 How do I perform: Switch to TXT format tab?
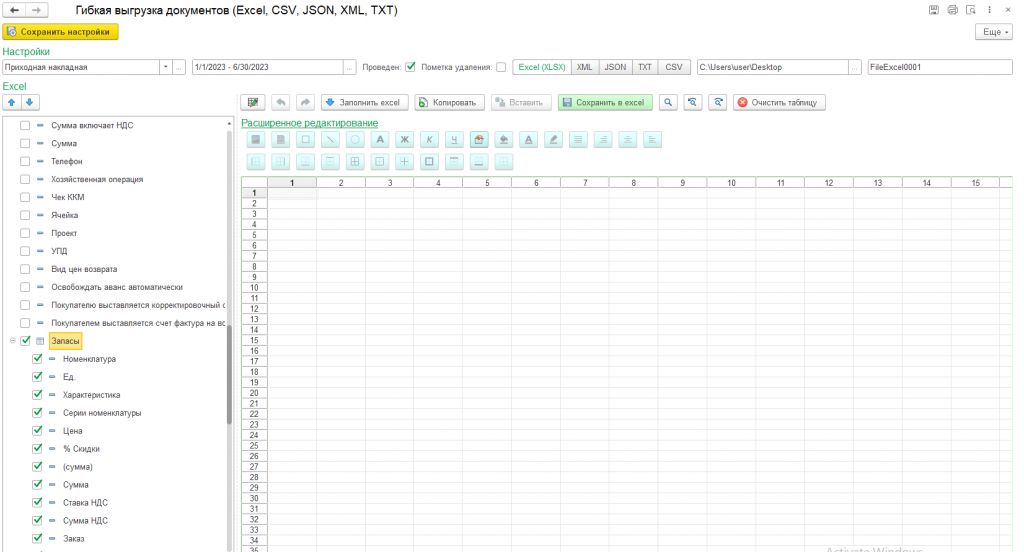(x=645, y=67)
